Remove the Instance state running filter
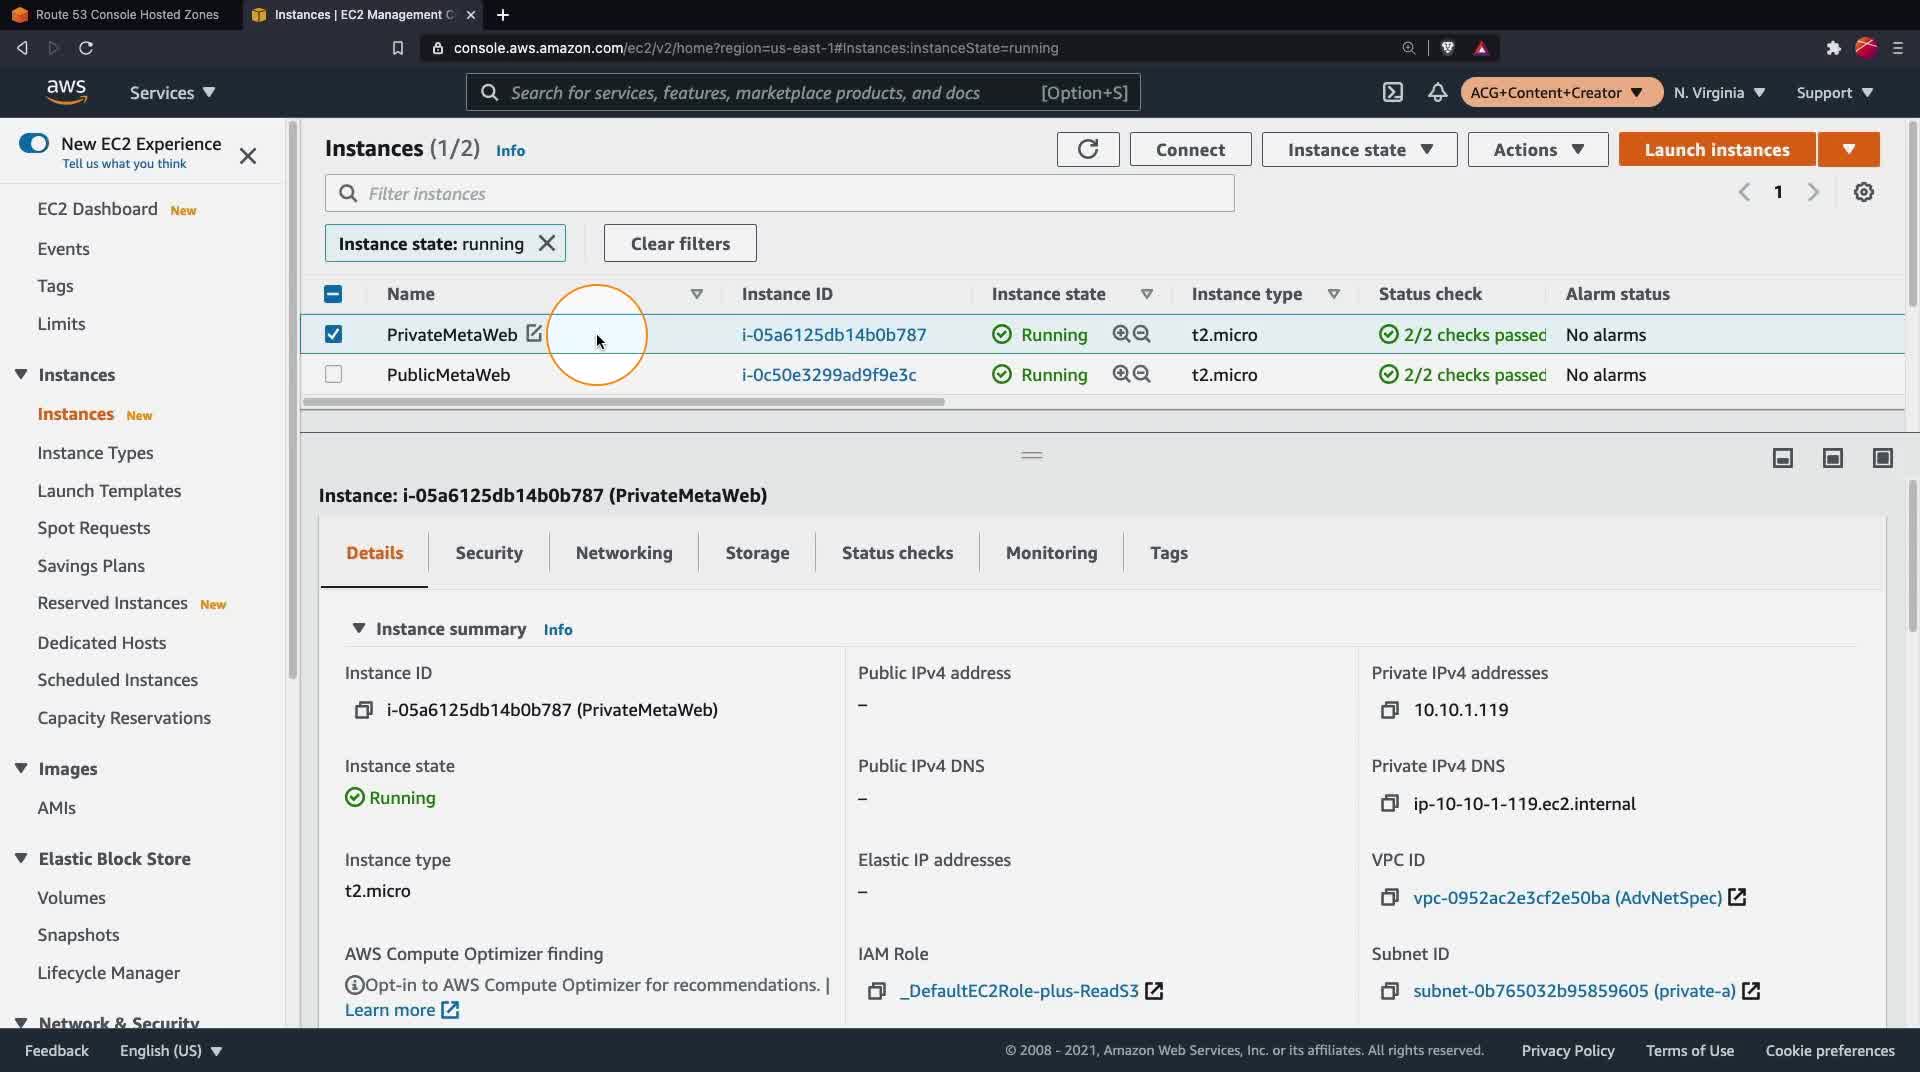 point(547,243)
